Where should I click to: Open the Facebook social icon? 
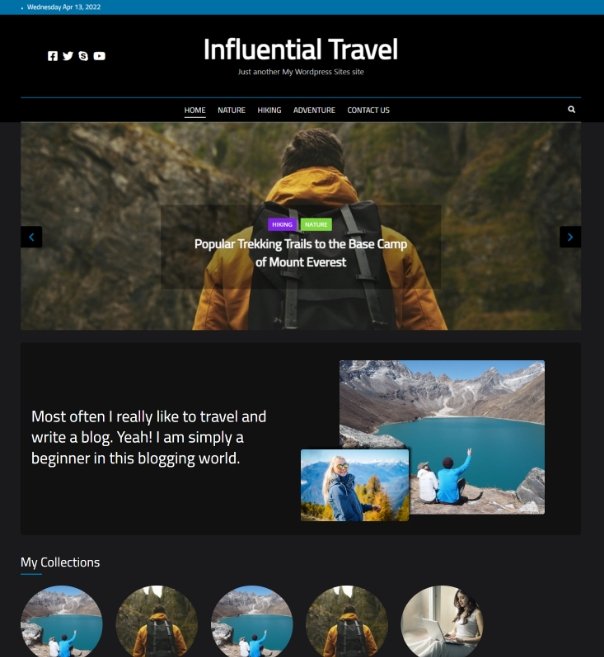pyautogui.click(x=52, y=56)
